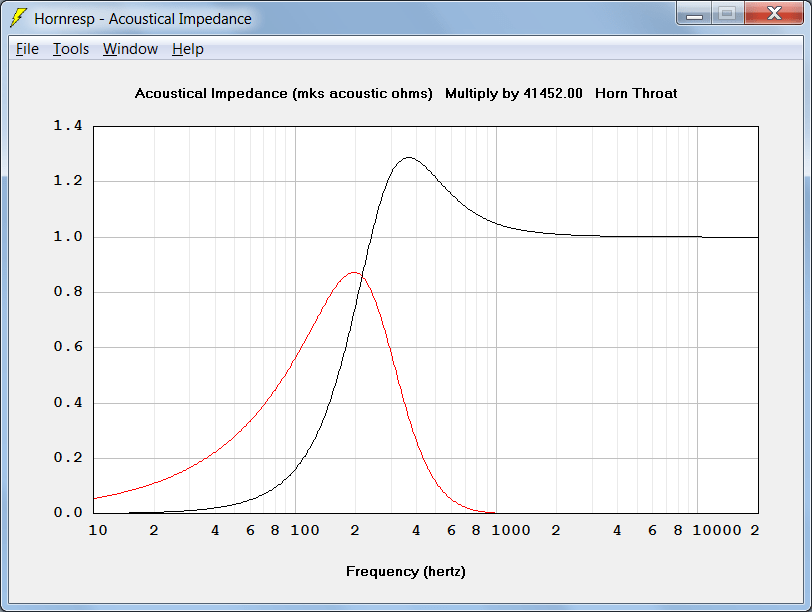
Task: Click the 'Hornresp - Acoustical Impedance' window title
Action: coord(143,19)
